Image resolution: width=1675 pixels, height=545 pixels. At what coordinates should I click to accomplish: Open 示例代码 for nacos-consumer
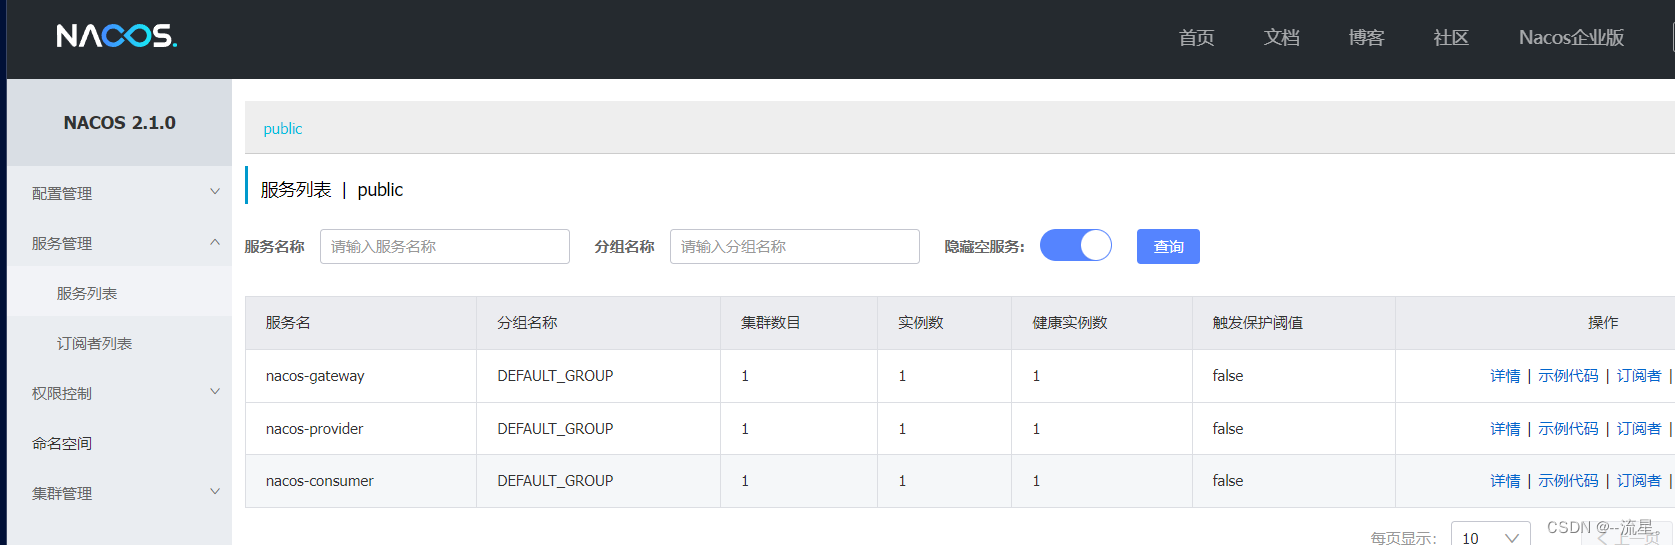coord(1568,481)
